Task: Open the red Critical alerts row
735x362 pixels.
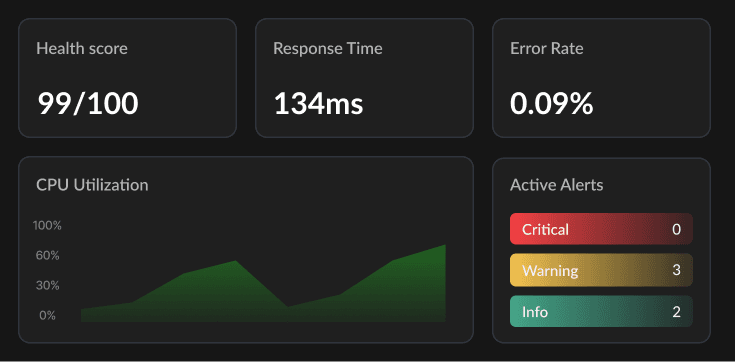Action: click(601, 229)
